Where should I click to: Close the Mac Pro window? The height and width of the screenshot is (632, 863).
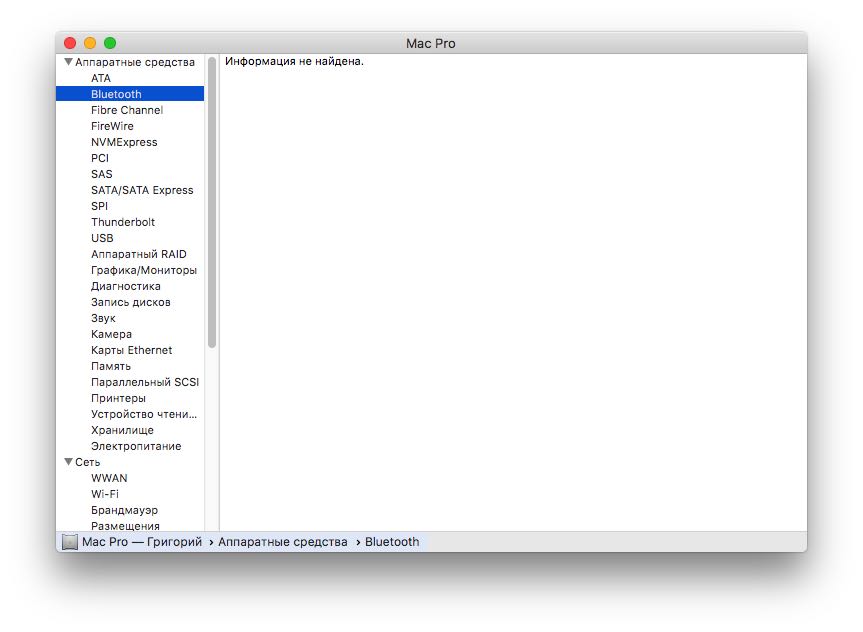click(x=70, y=43)
